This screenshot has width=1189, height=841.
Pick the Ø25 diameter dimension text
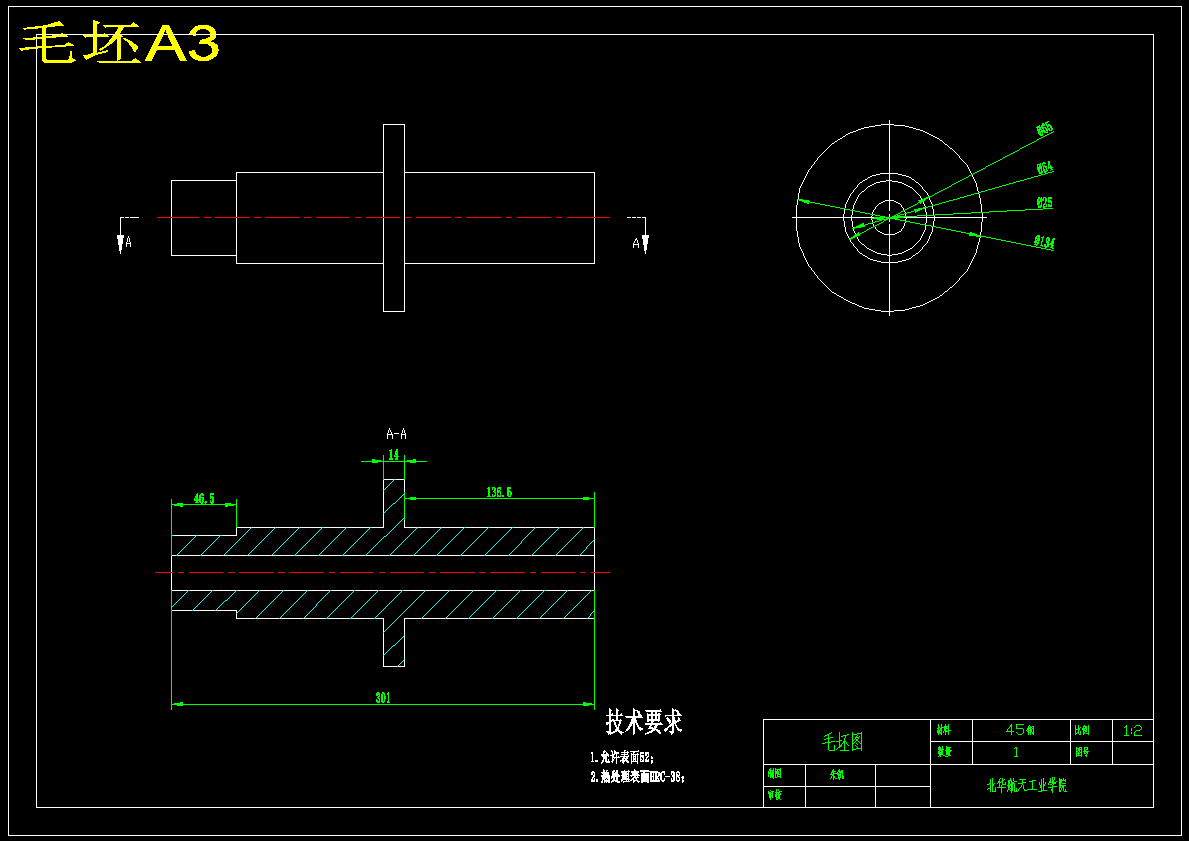pyautogui.click(x=1045, y=202)
